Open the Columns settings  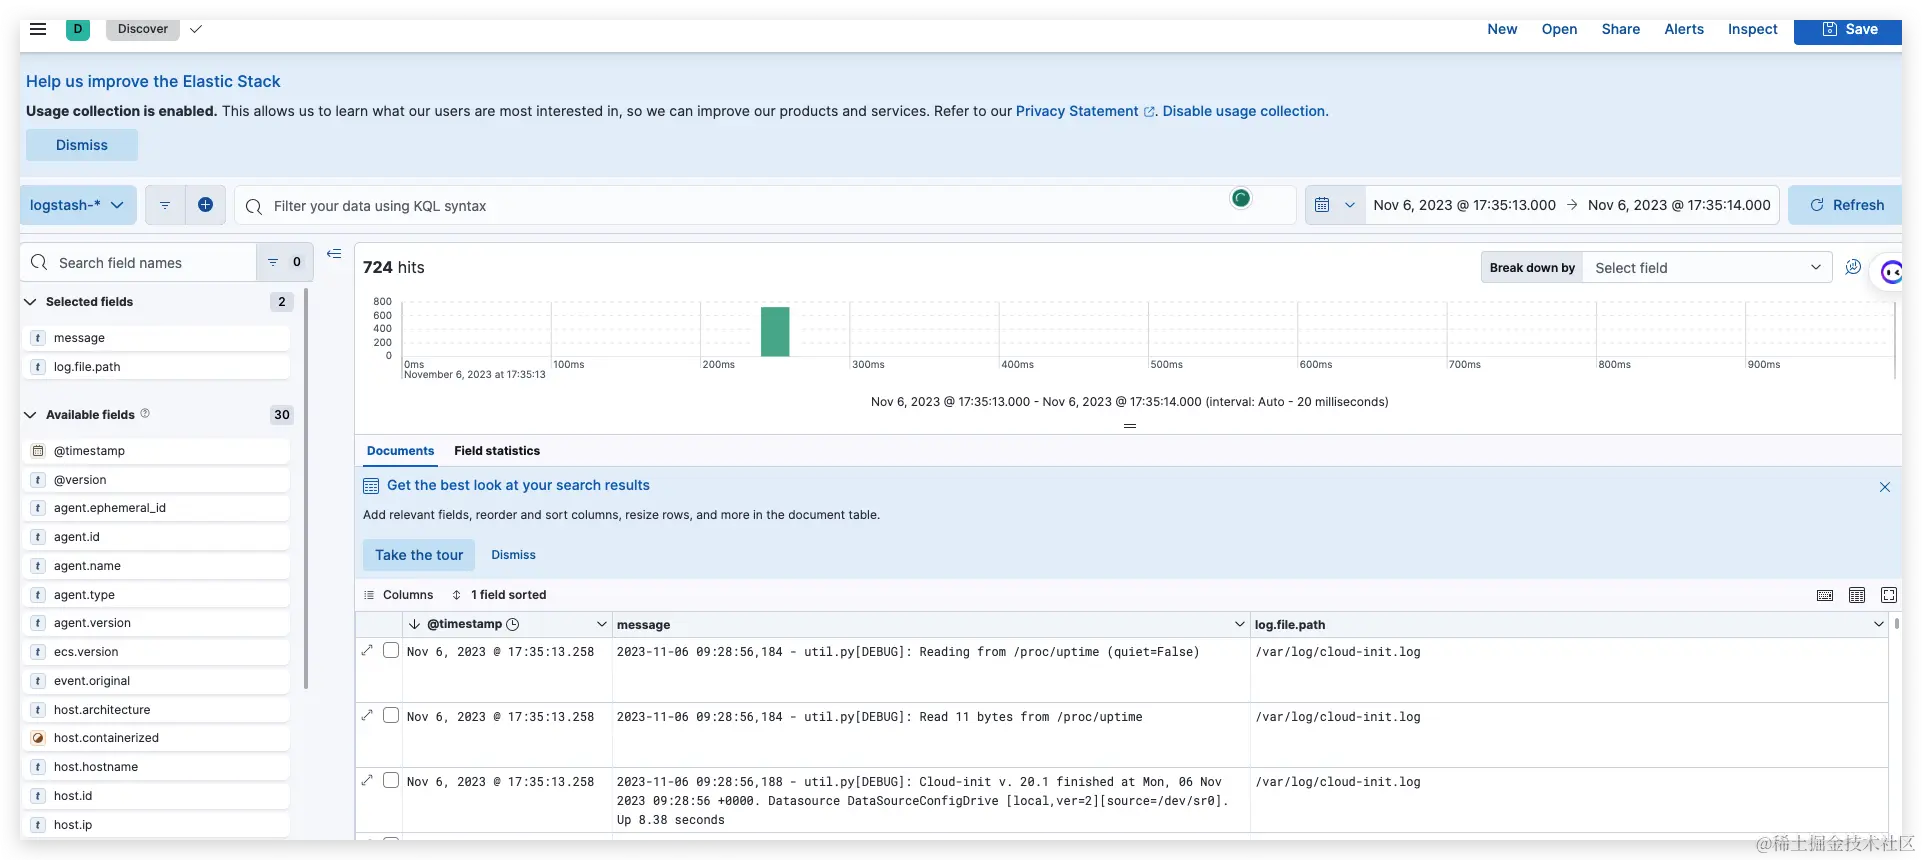tap(398, 595)
